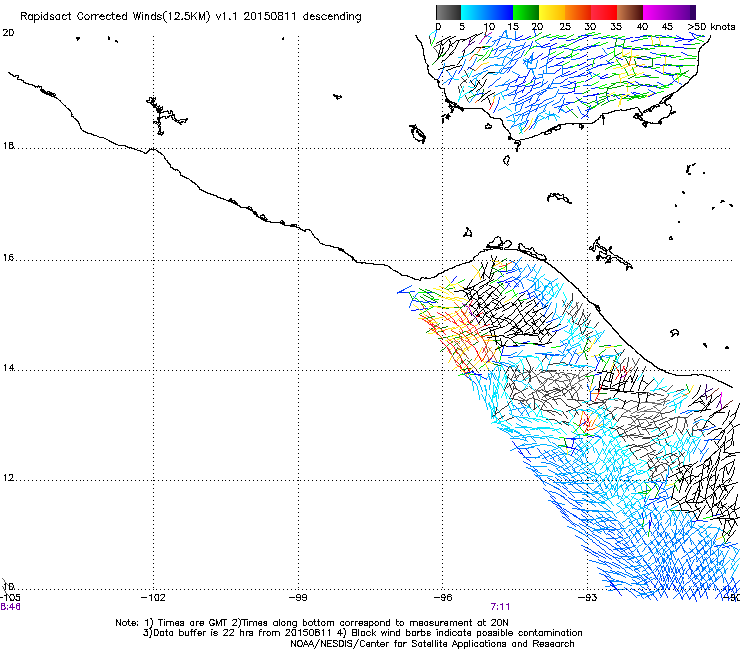Click the latitude axis label '20' at left edge

click(8, 33)
